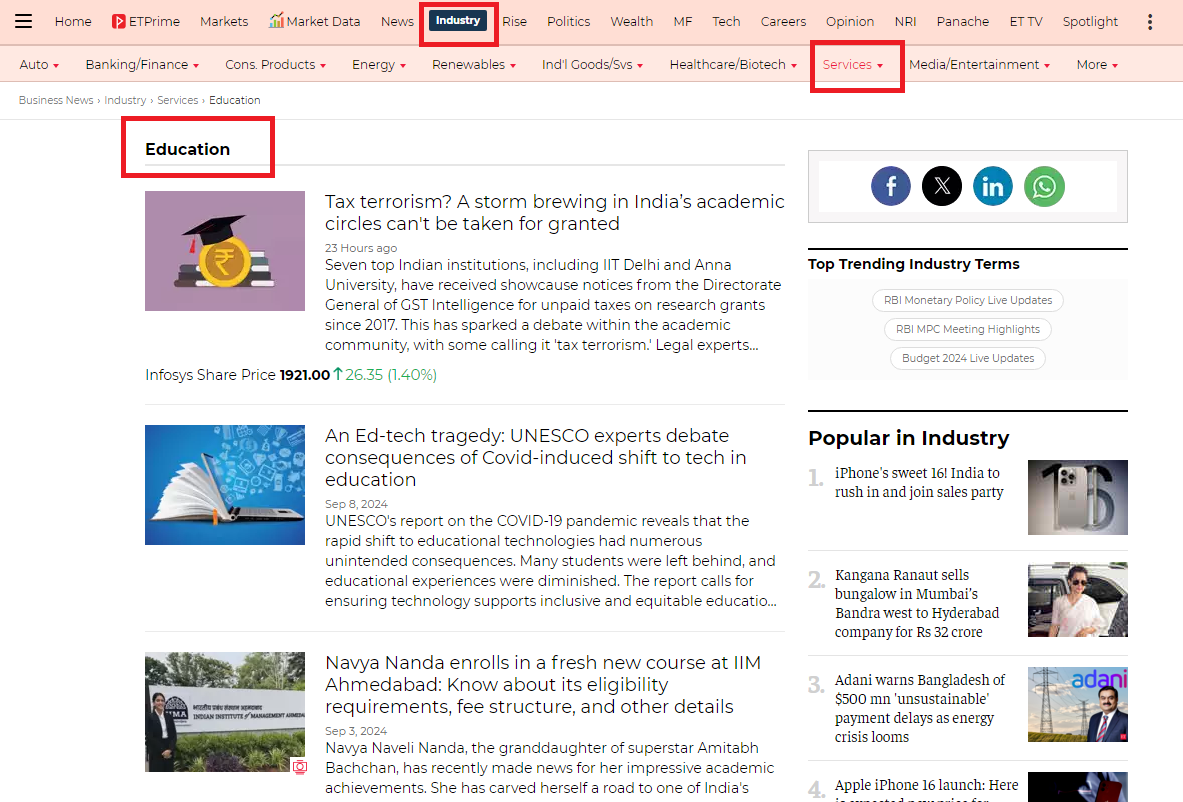Click Industry in the breadcrumb trail
This screenshot has height=802, width=1183.
(x=125, y=100)
